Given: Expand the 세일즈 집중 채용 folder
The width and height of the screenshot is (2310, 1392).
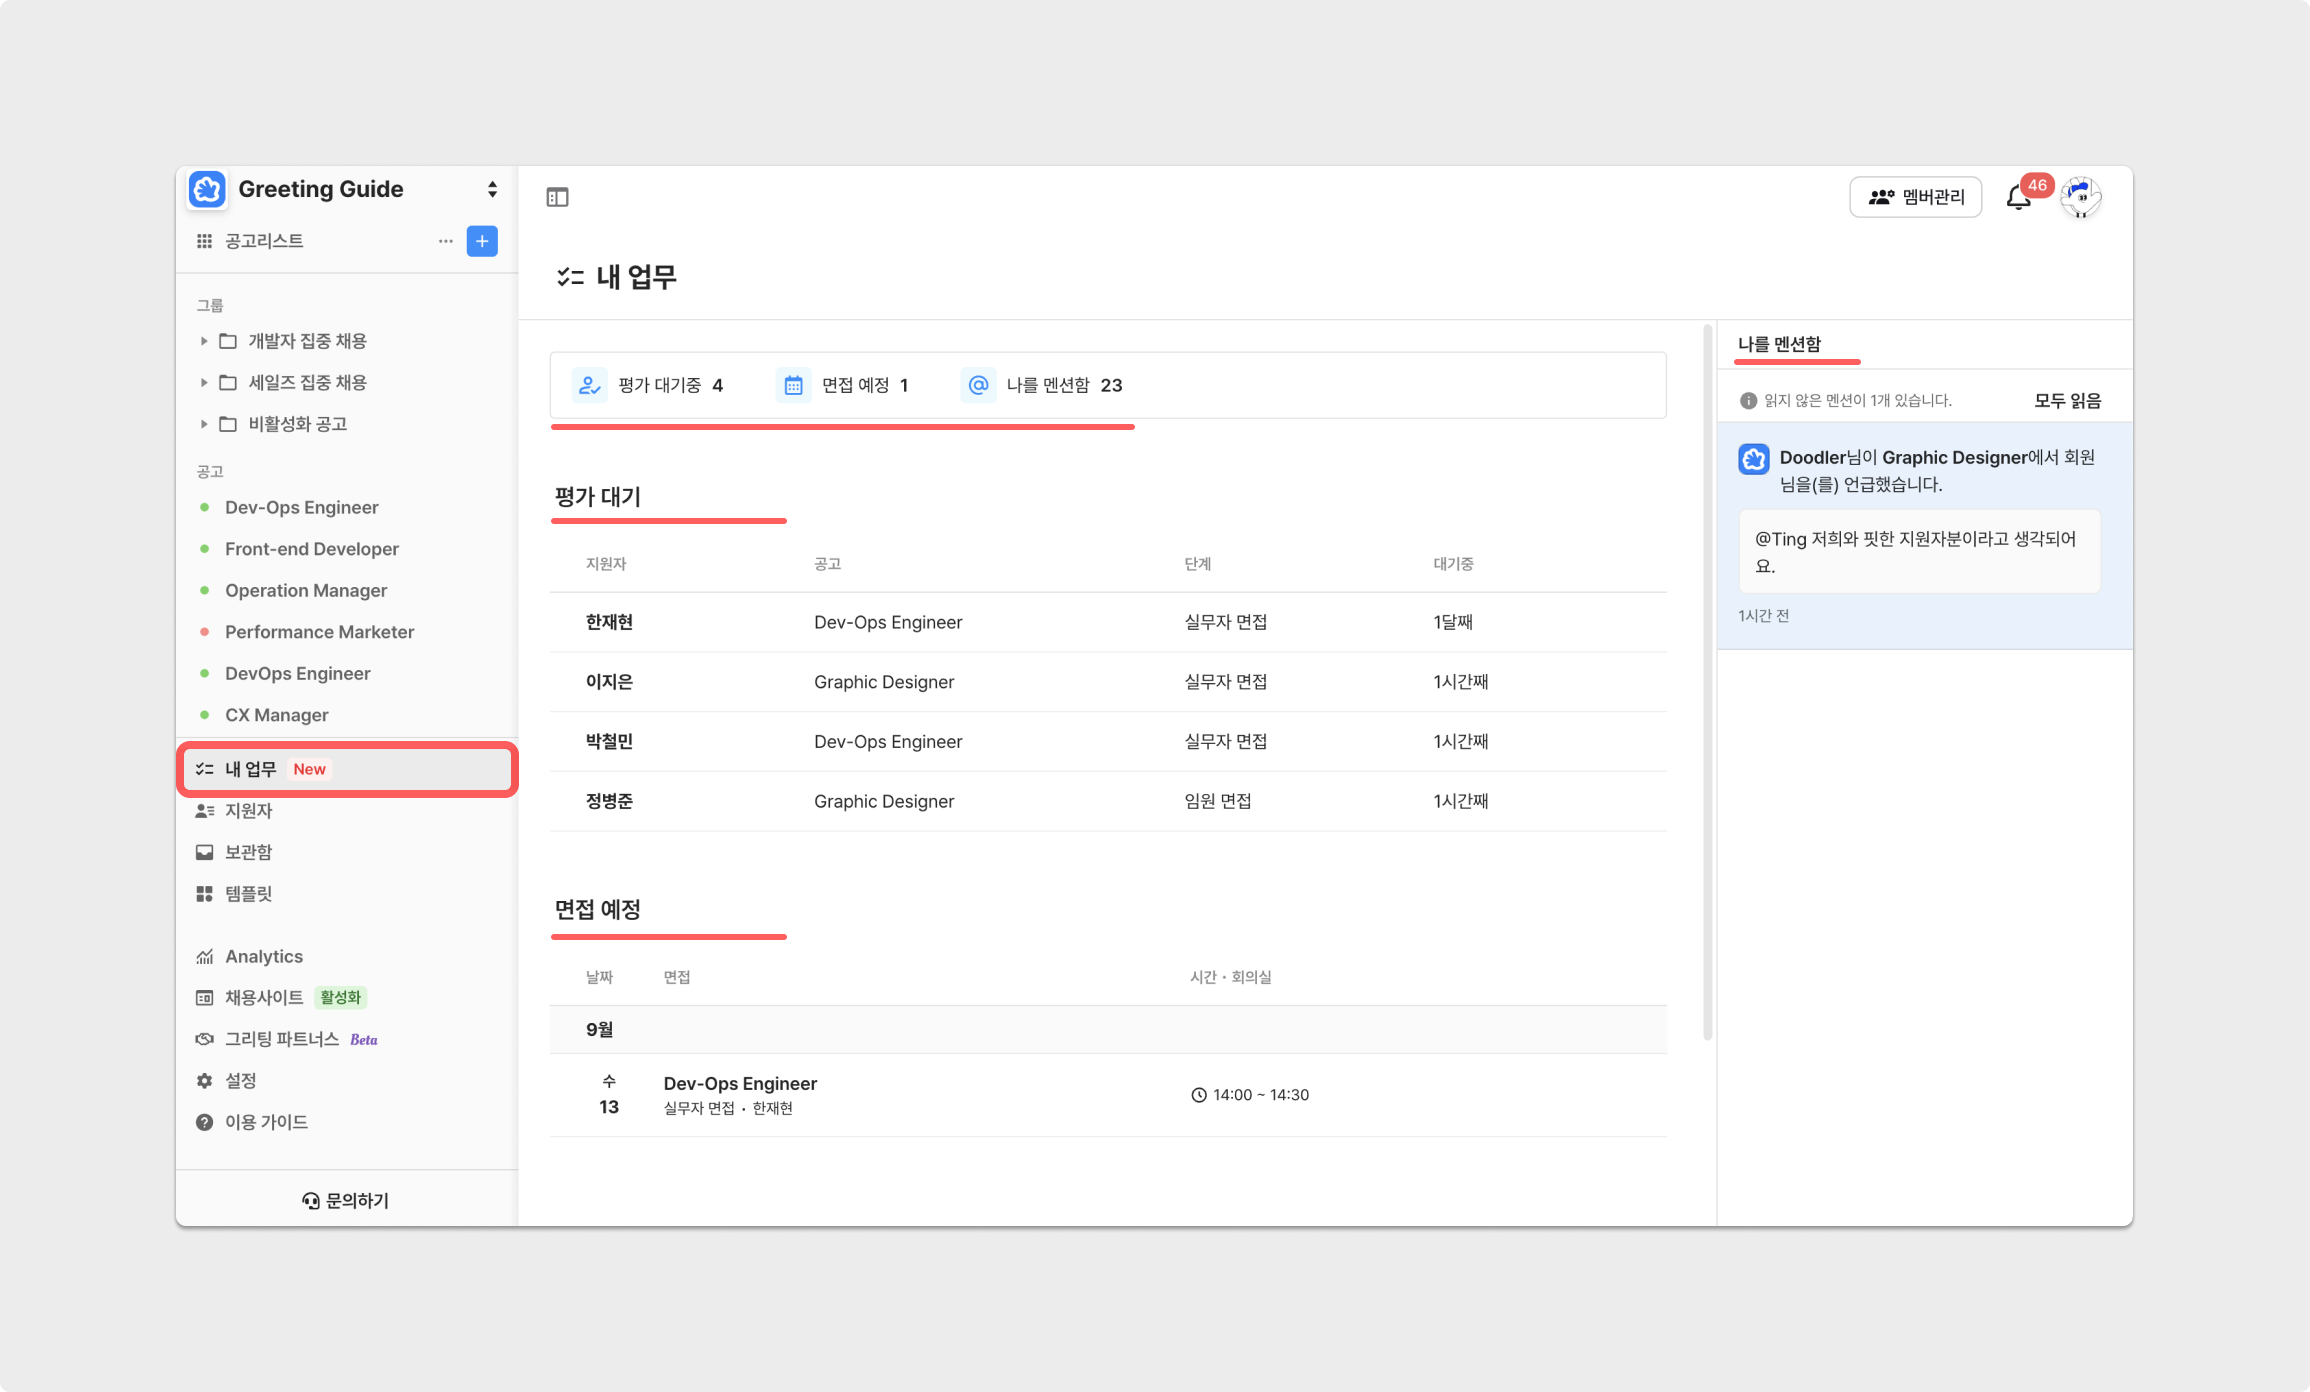Looking at the screenshot, I should coord(205,382).
